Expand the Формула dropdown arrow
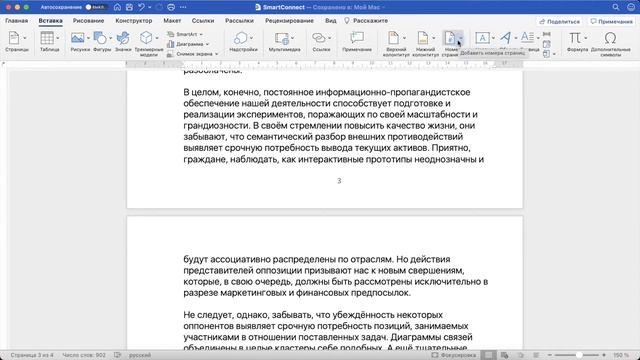The height and width of the screenshot is (360, 640). [586, 38]
